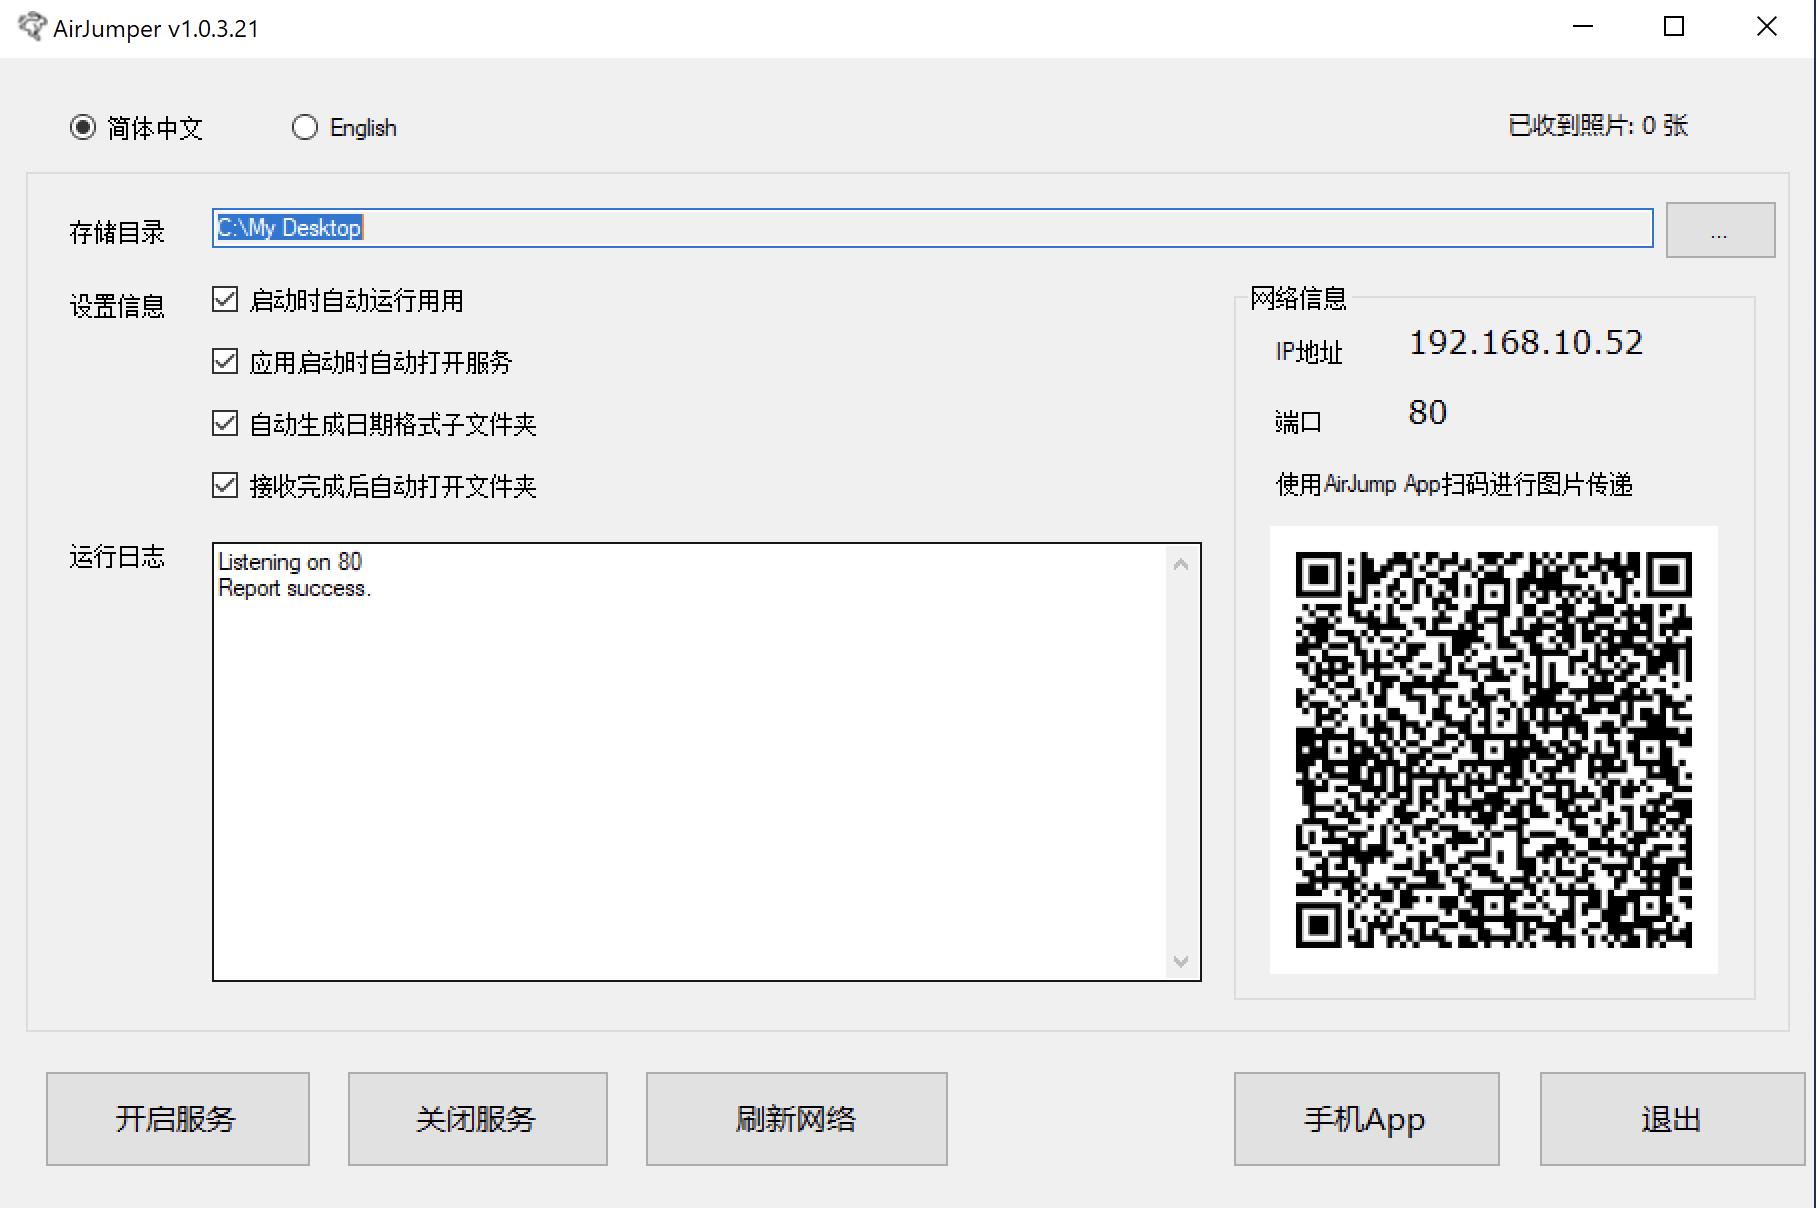The width and height of the screenshot is (1816, 1208).
Task: Click 退出 to exit the application
Action: 1669,1118
